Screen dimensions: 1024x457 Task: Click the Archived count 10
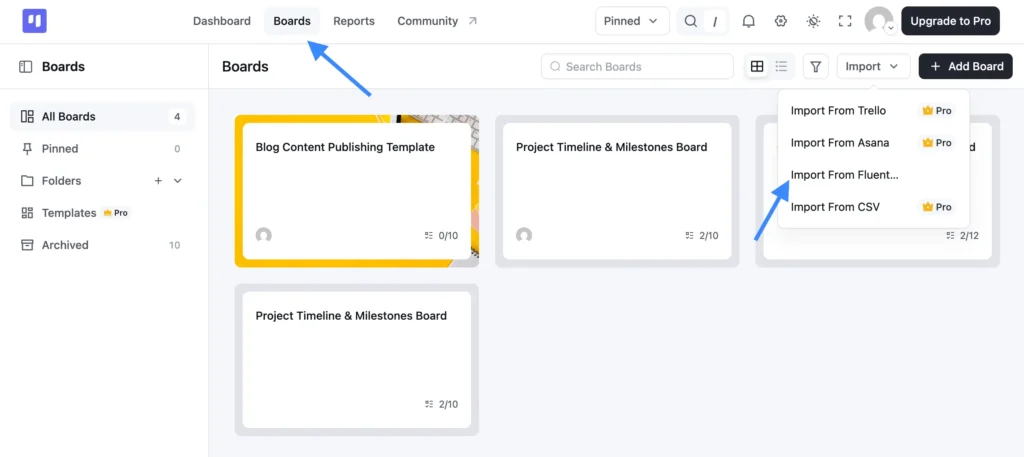pos(174,245)
